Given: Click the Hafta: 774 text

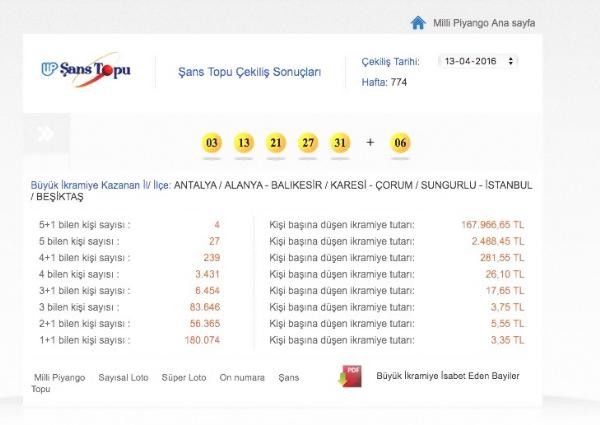Looking at the screenshot, I should point(384,82).
